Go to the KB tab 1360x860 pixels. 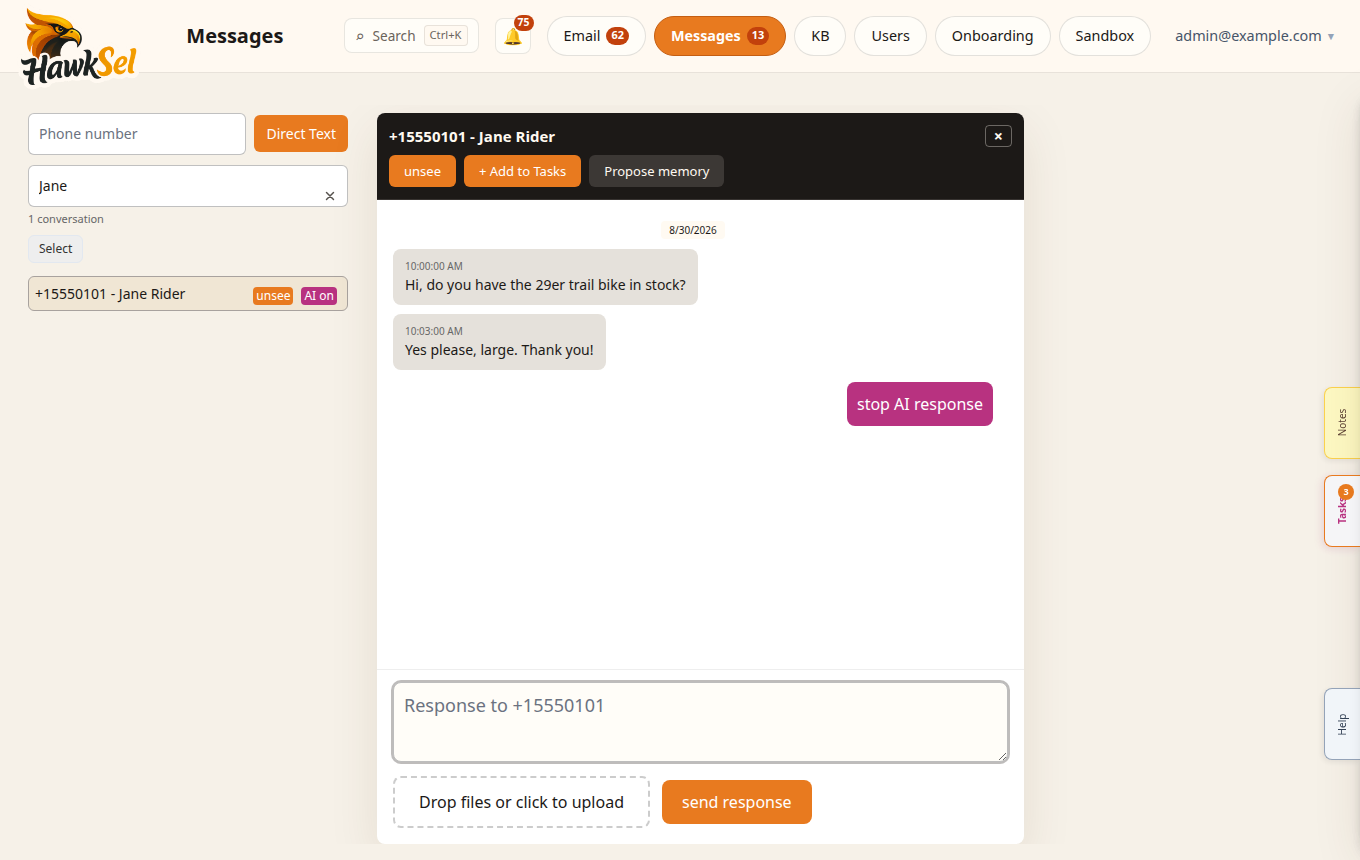pyautogui.click(x=820, y=36)
